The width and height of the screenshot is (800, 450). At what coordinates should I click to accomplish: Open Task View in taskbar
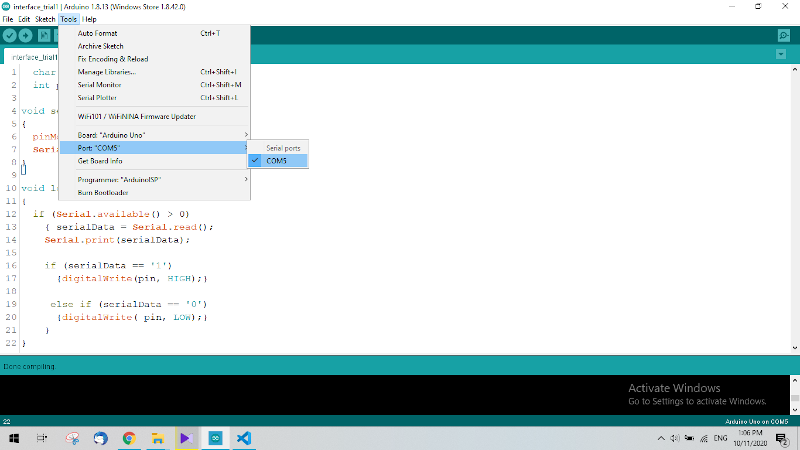pos(42,438)
